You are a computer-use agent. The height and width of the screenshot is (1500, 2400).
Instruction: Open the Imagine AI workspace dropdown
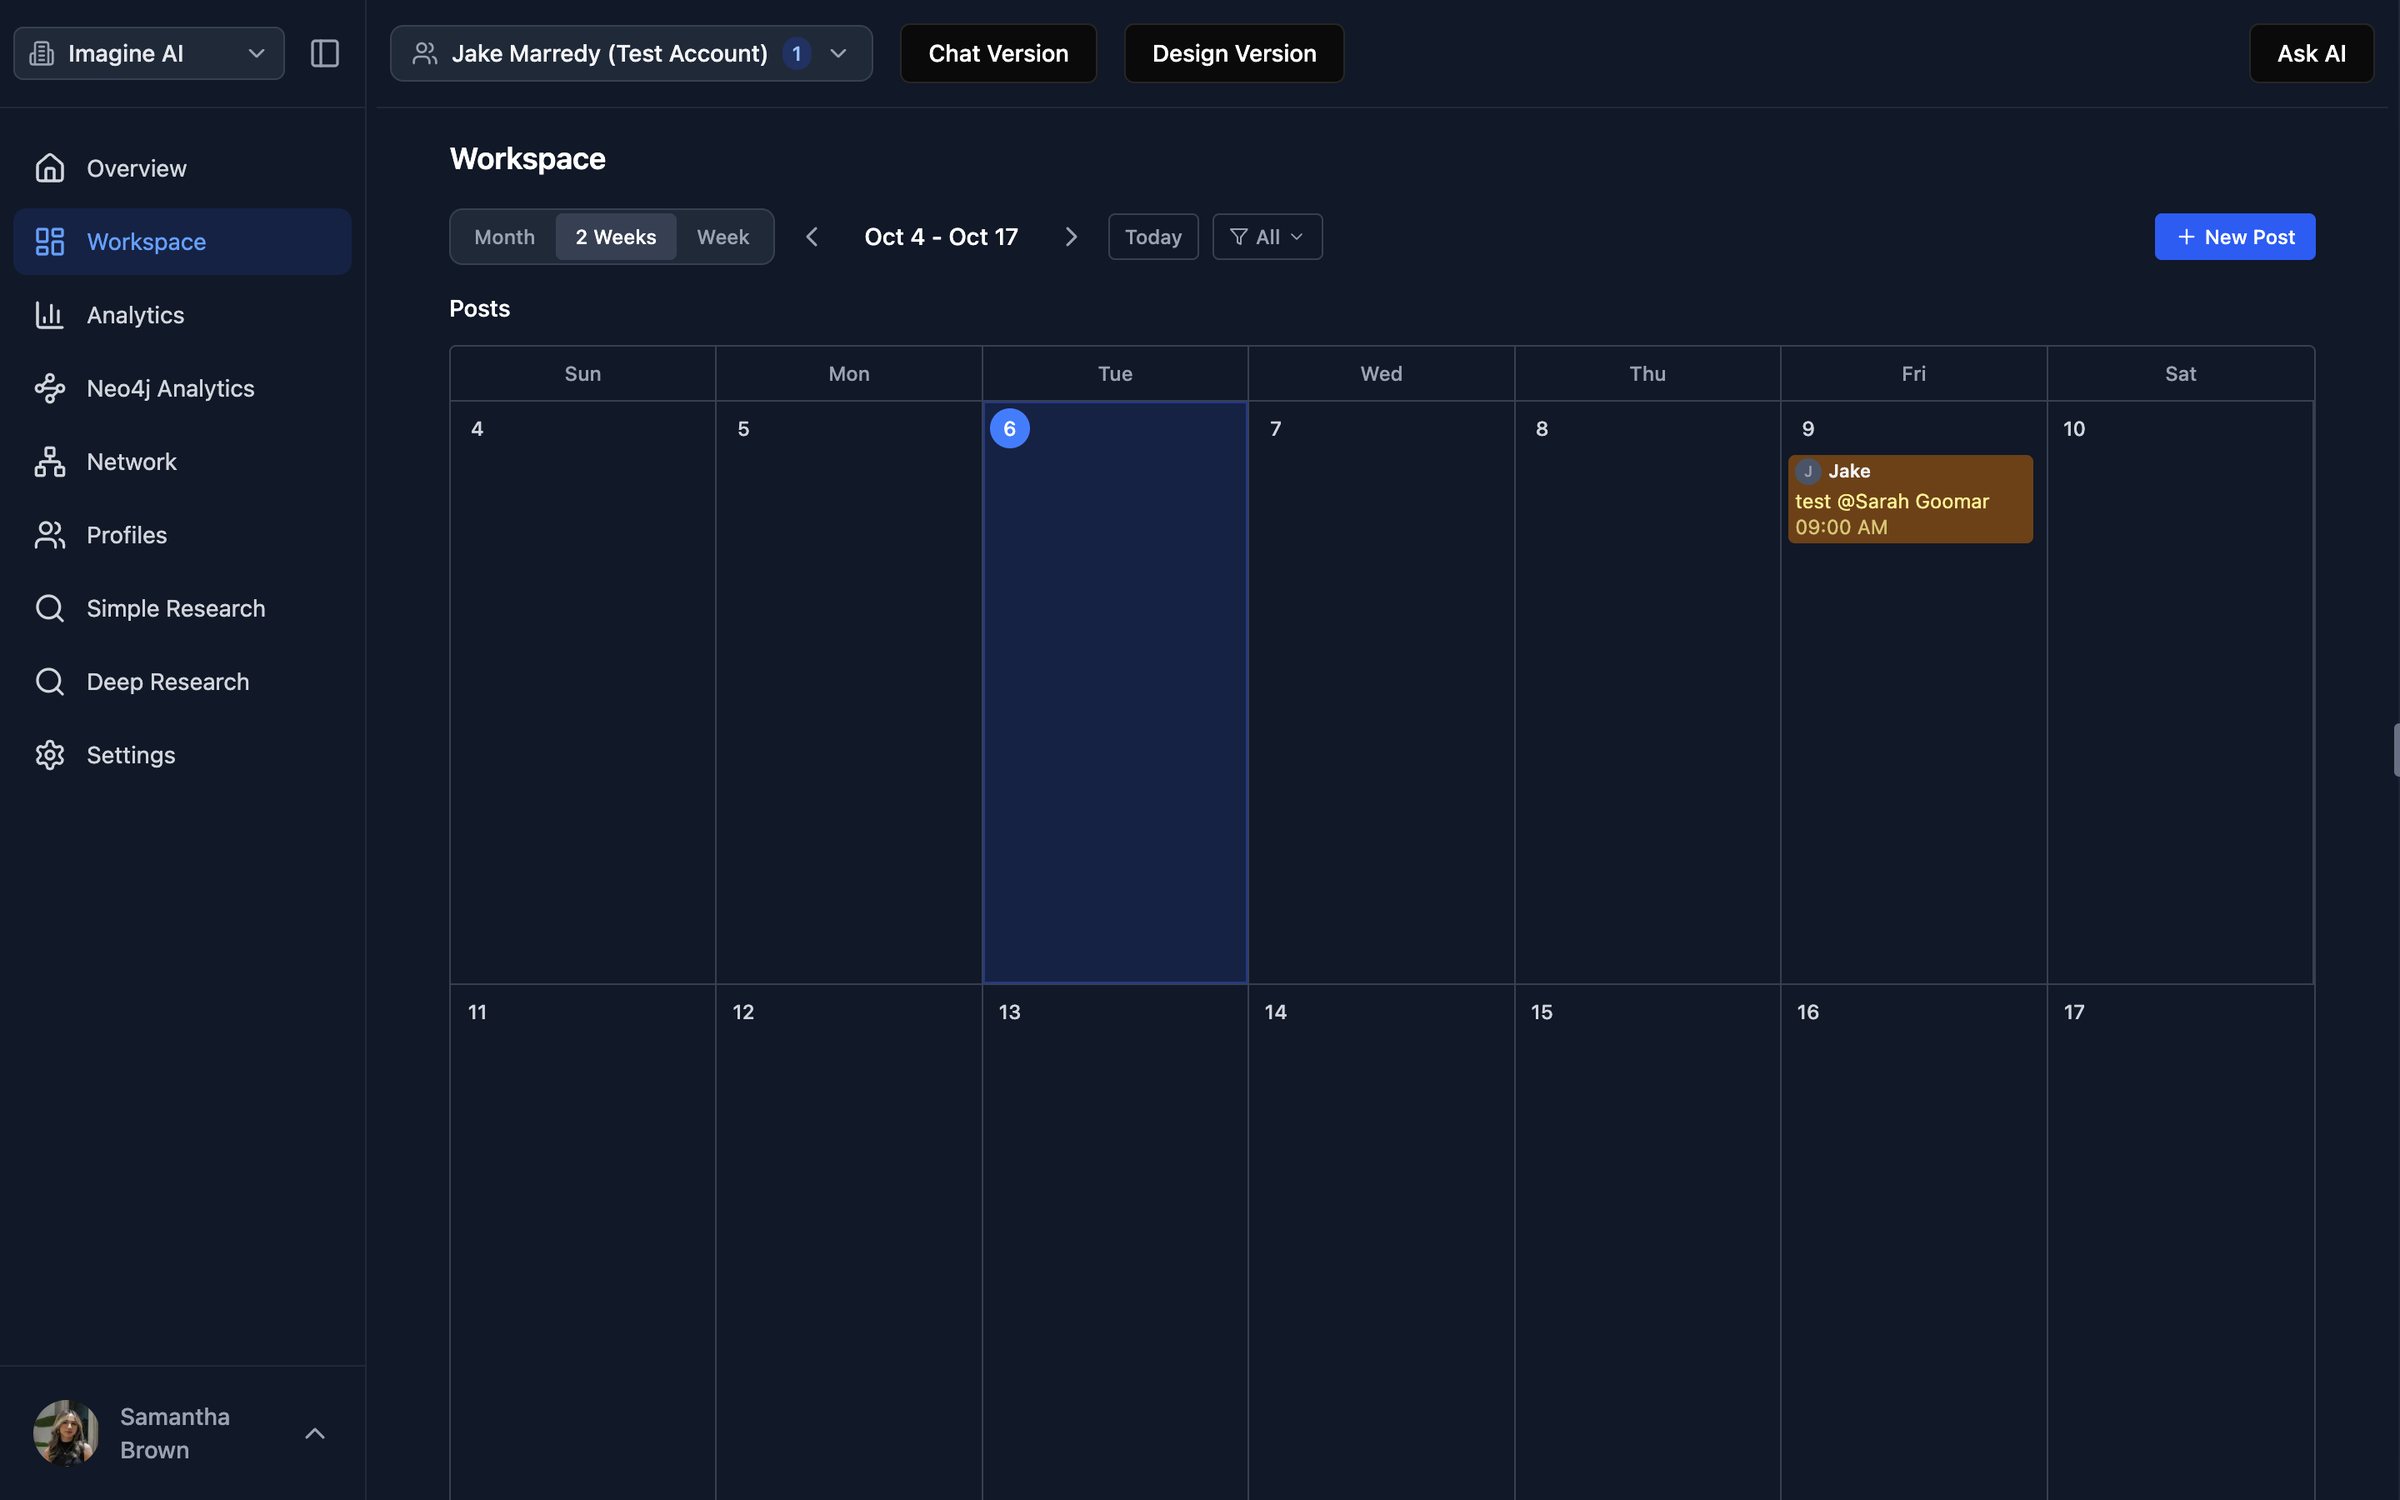149,53
